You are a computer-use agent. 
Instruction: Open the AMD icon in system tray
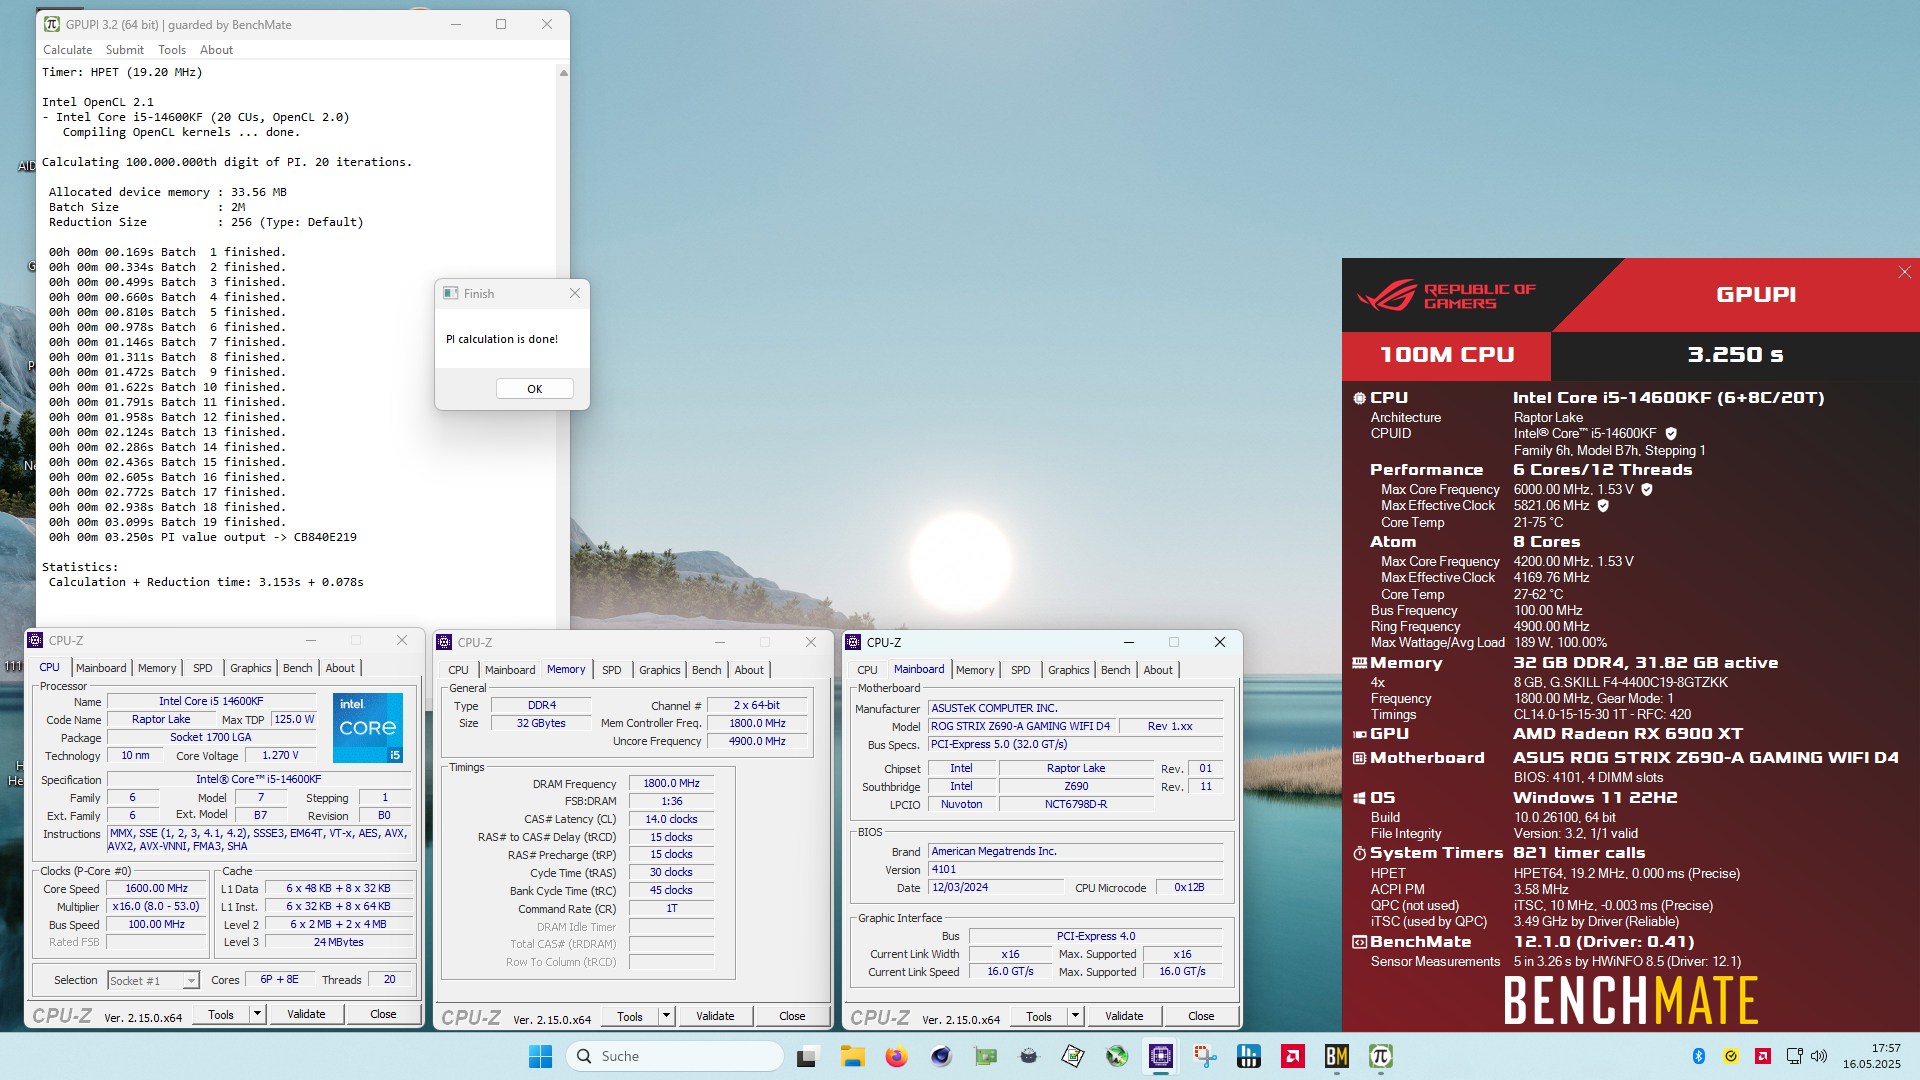[1763, 1056]
